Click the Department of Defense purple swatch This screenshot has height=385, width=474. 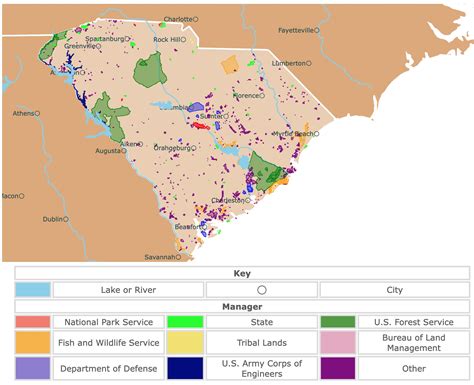coord(33,368)
